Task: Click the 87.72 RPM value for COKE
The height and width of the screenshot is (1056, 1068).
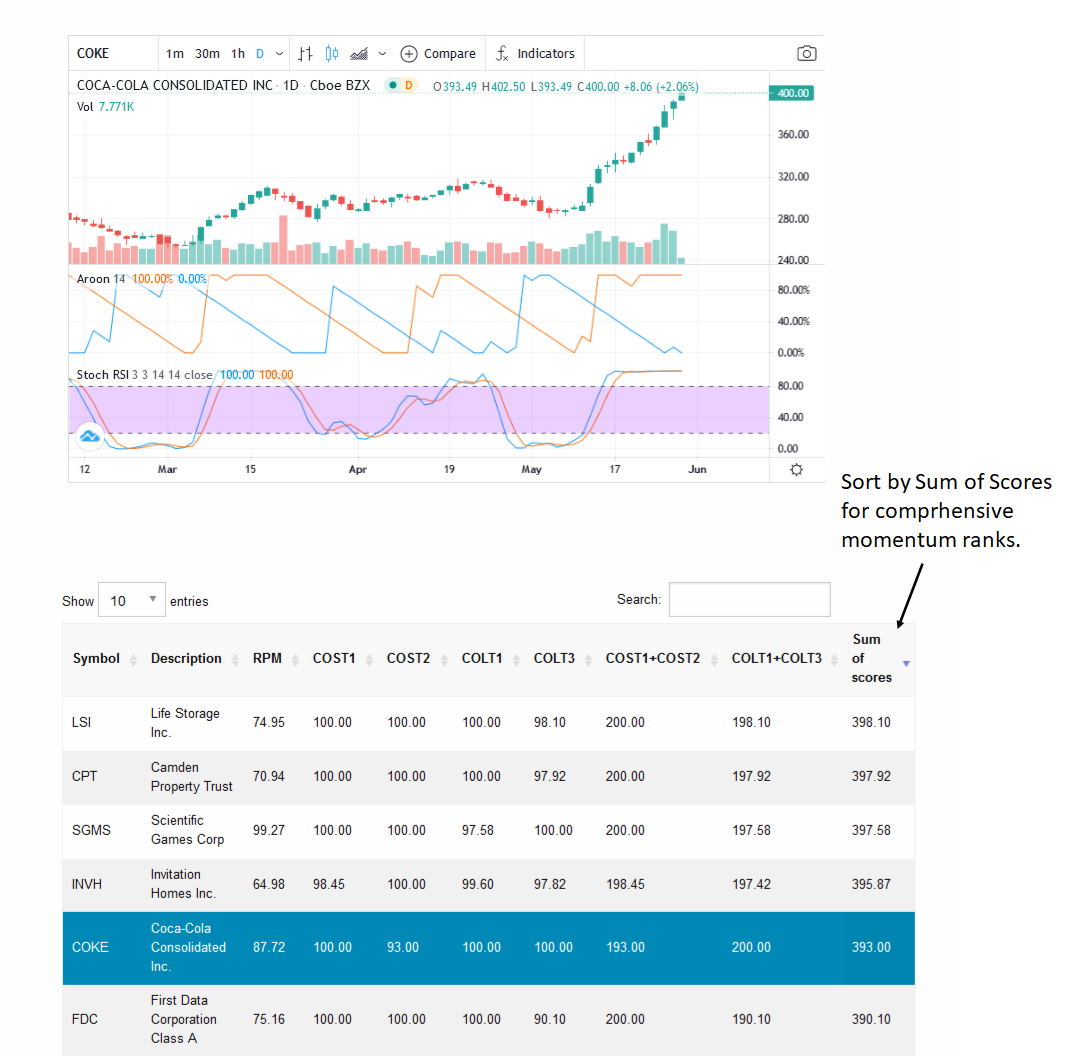Action: [x=269, y=948]
